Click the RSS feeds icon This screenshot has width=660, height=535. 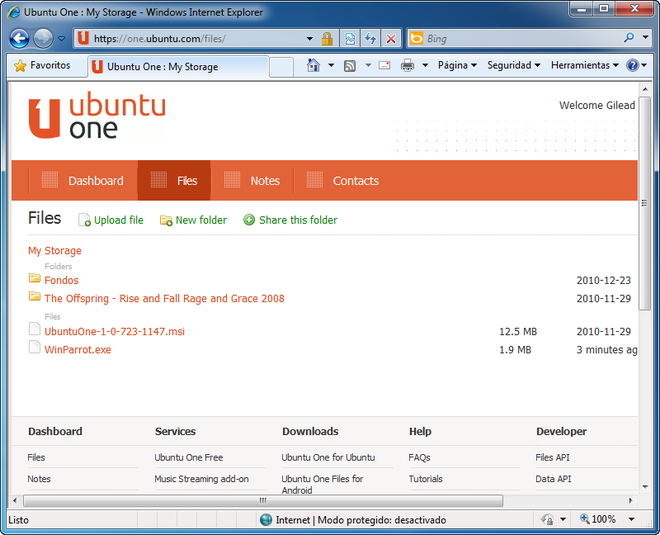(x=350, y=66)
